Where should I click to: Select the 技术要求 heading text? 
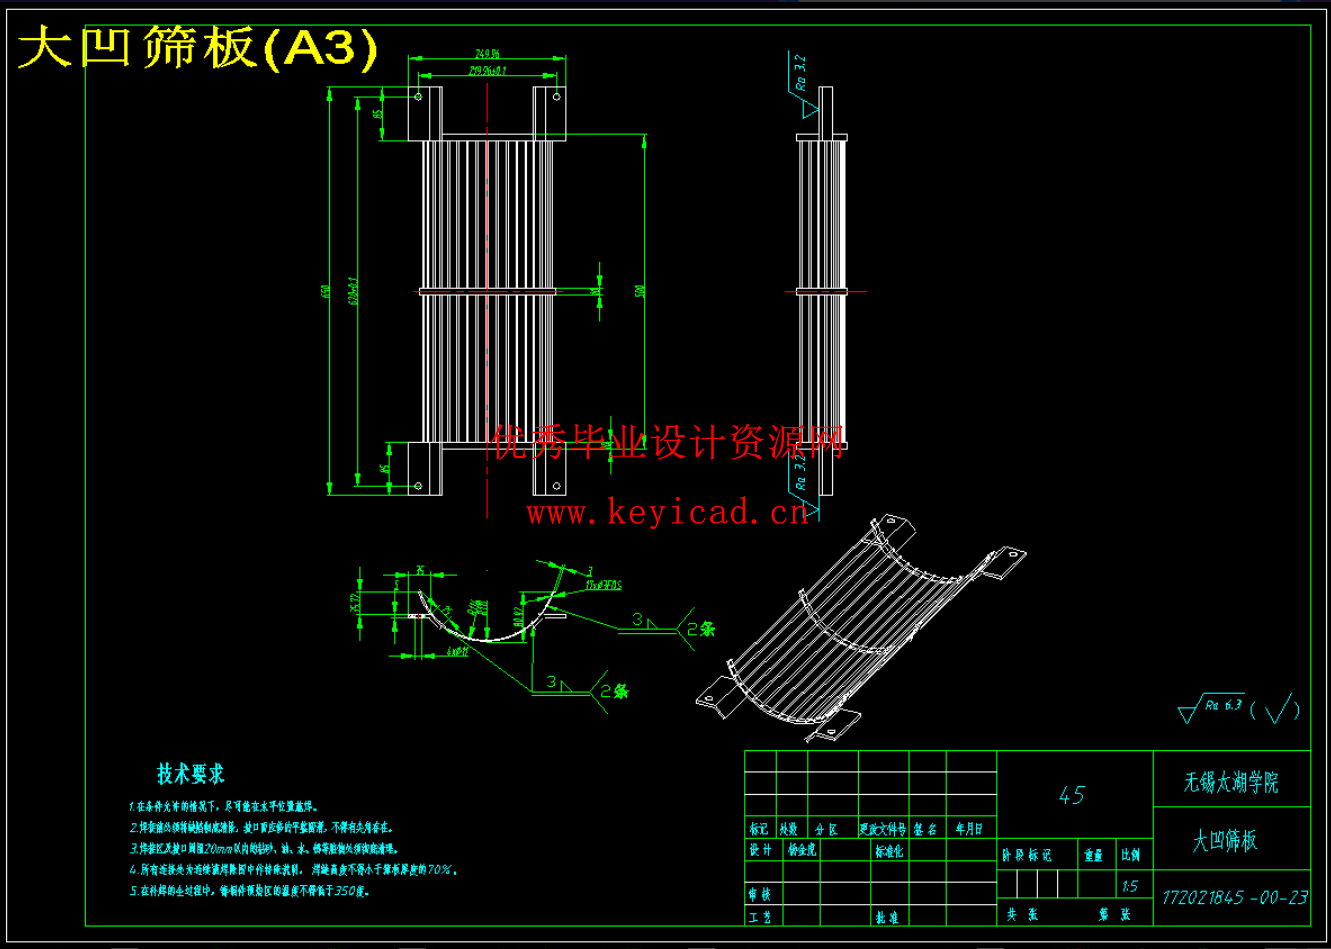coord(190,773)
